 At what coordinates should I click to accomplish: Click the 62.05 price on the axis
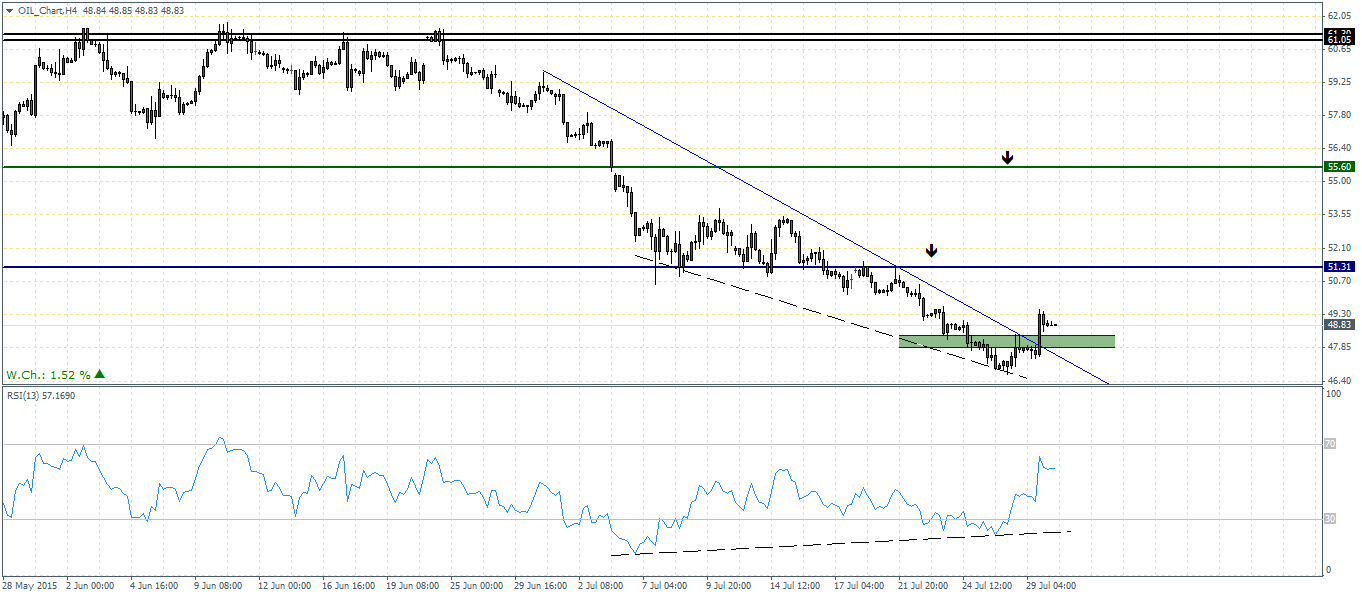tap(1338, 16)
